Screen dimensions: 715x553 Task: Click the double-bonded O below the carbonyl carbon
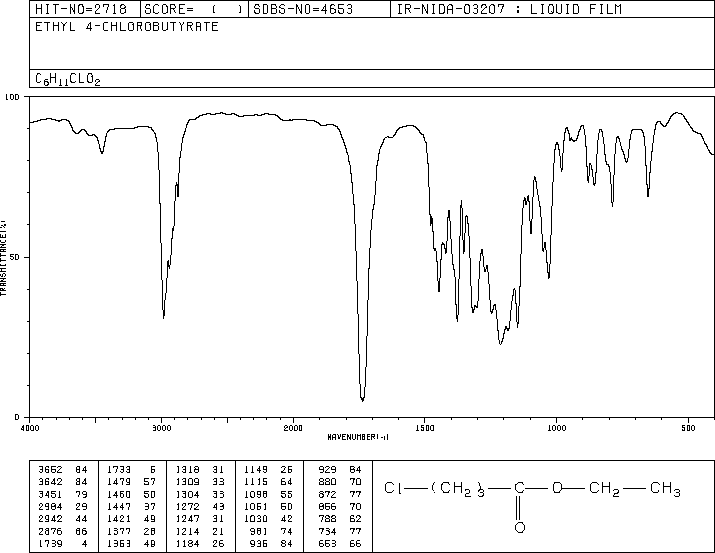coord(520,527)
